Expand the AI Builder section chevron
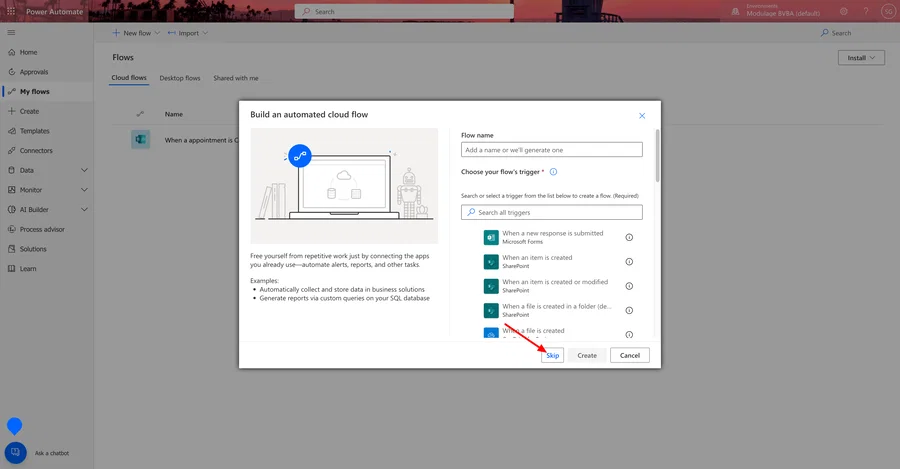 pos(84,210)
